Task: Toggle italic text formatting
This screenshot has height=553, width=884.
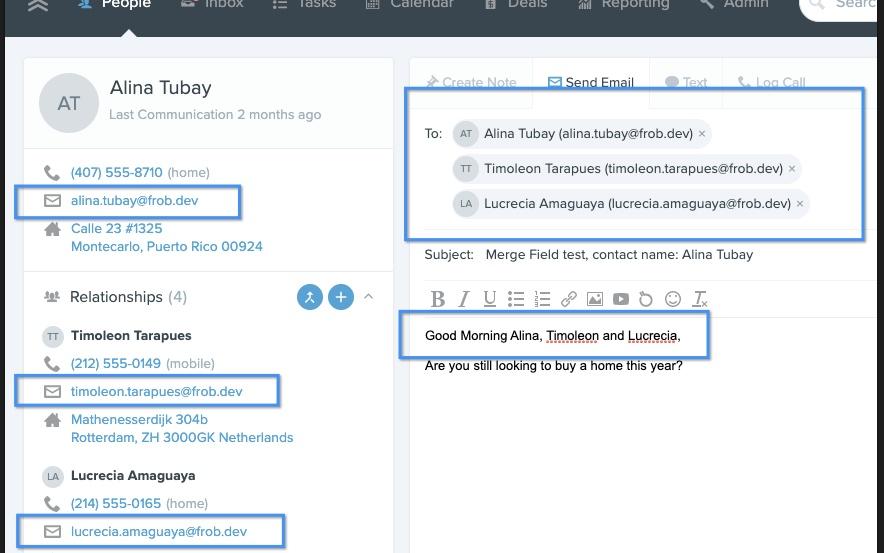Action: (463, 299)
